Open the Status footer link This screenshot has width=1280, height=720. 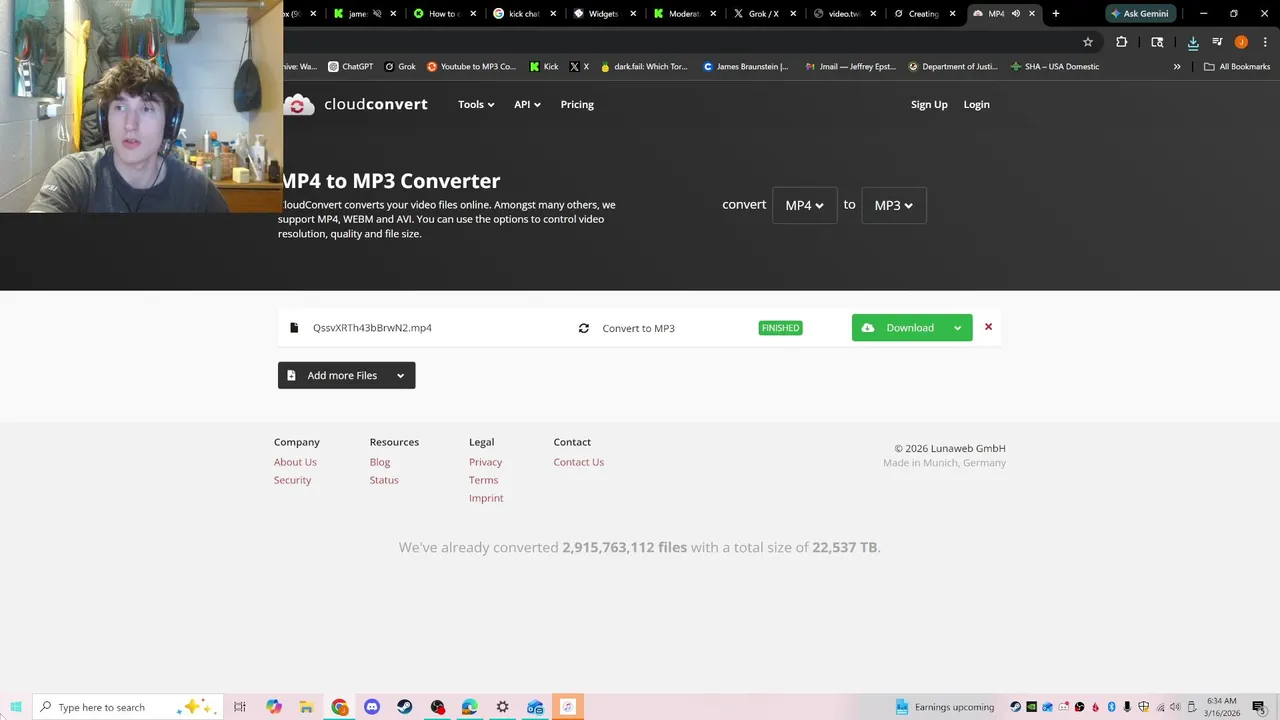tap(384, 480)
